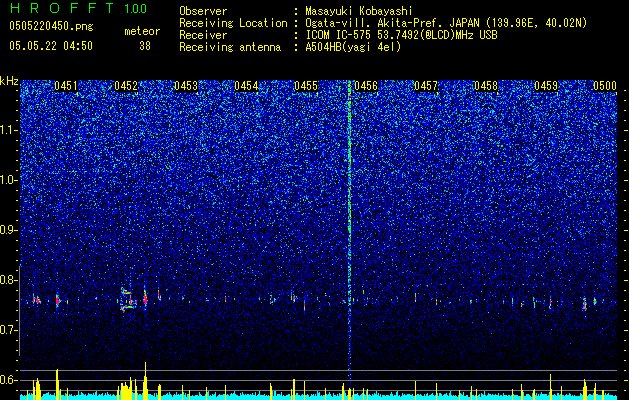Click the 0452 time marker
This screenshot has width=629, height=400.
(x=126, y=86)
